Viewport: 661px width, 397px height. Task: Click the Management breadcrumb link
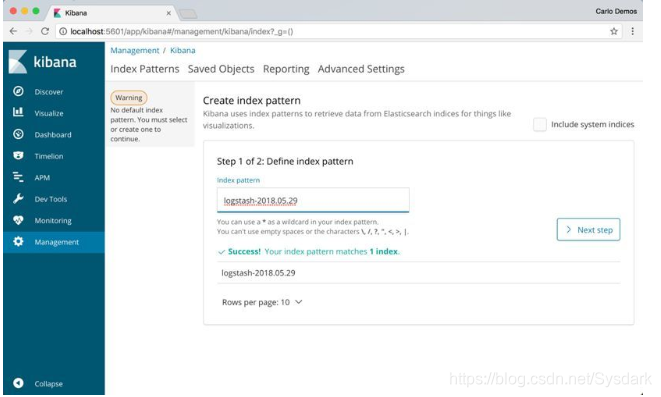(x=134, y=51)
